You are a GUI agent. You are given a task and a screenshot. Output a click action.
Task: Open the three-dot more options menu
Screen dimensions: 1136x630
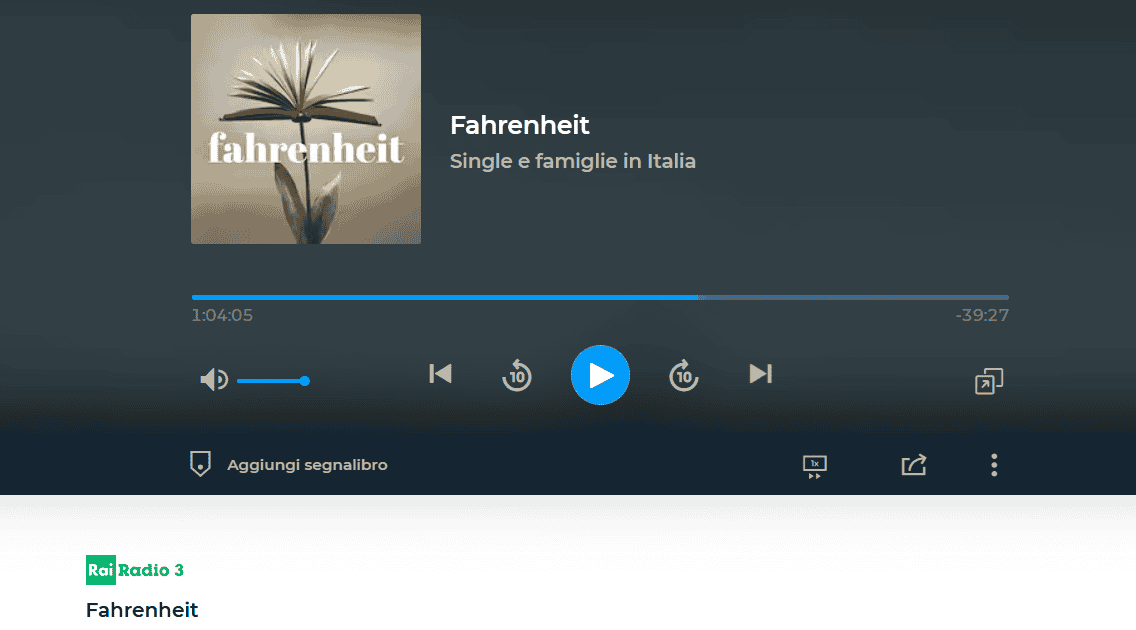[994, 465]
